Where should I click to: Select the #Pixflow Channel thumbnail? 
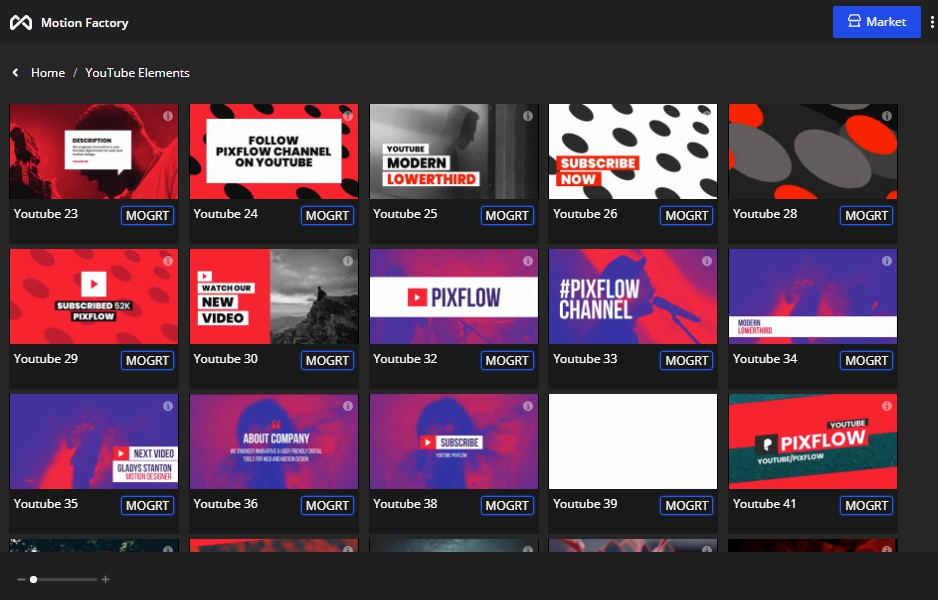[x=633, y=297]
